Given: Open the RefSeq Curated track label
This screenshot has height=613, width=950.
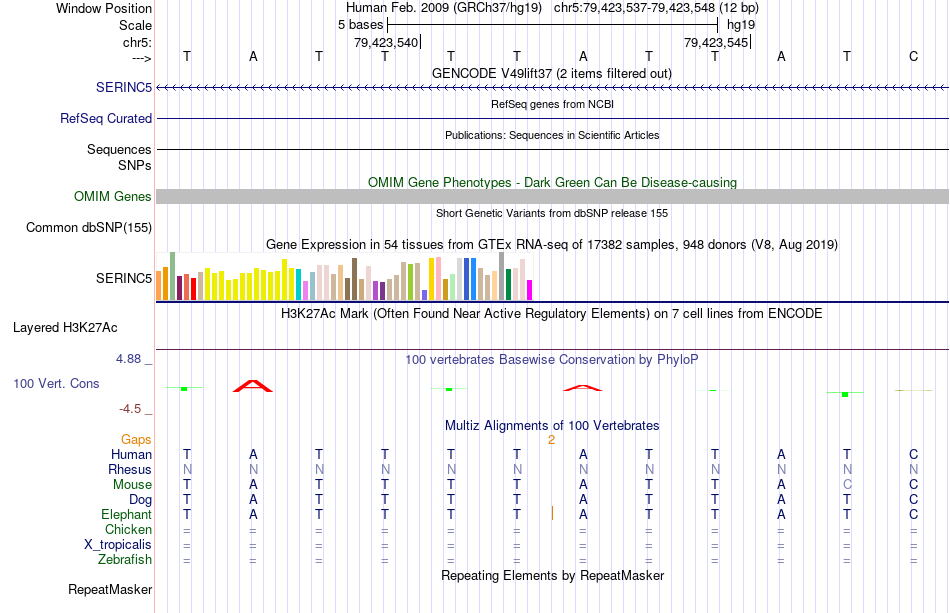Looking at the screenshot, I should click(x=105, y=118).
